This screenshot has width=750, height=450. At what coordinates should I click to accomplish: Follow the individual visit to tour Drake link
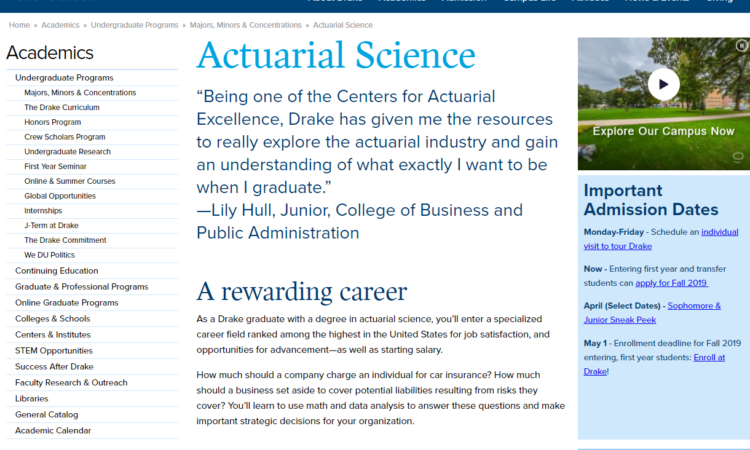661,239
